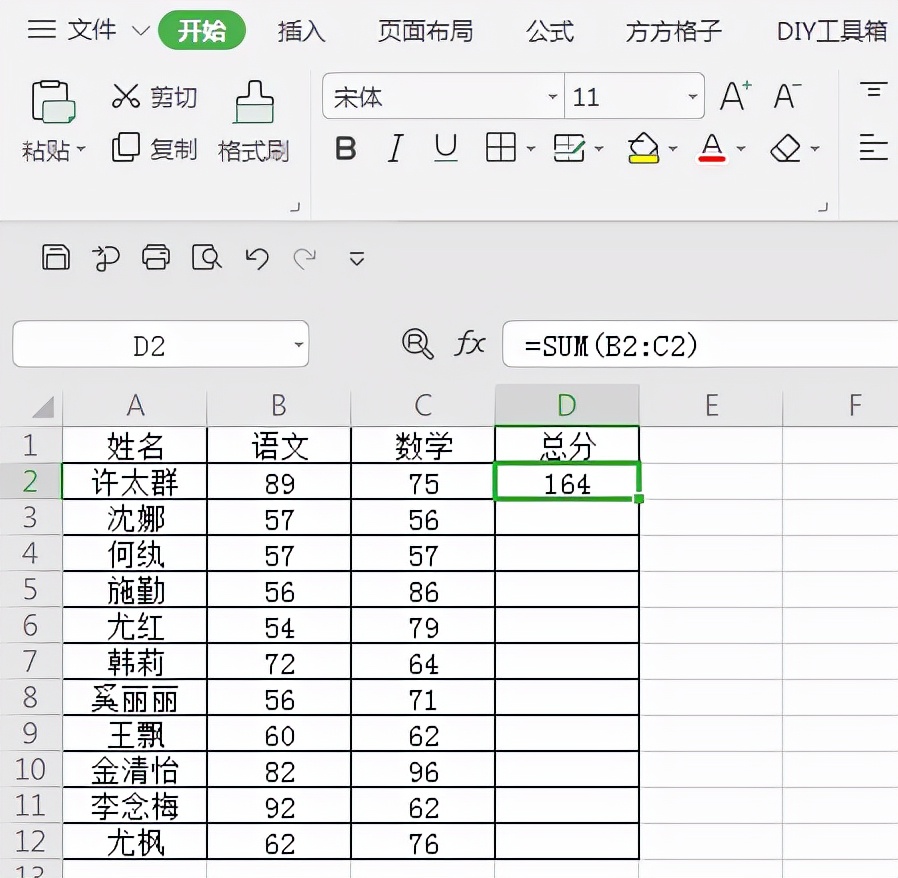898x878 pixels.
Task: Open Print Preview icon
Action: 207,257
